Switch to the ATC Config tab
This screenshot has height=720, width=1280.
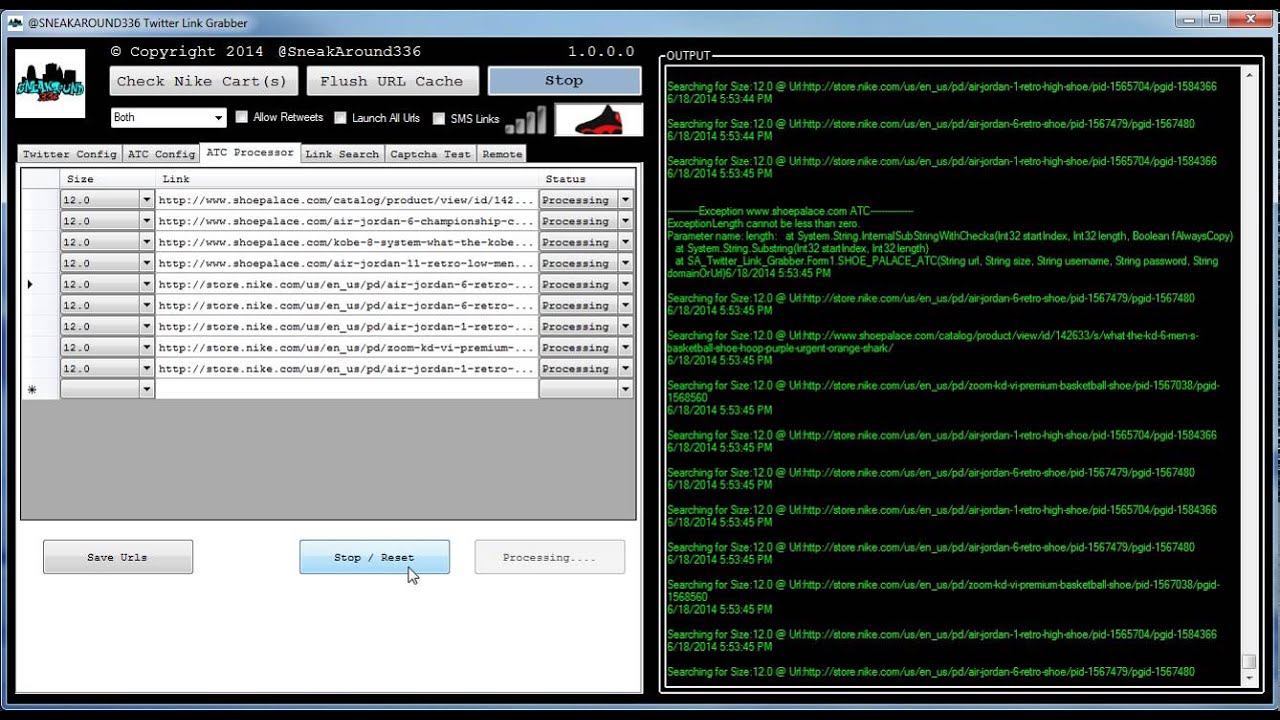pyautogui.click(x=161, y=154)
